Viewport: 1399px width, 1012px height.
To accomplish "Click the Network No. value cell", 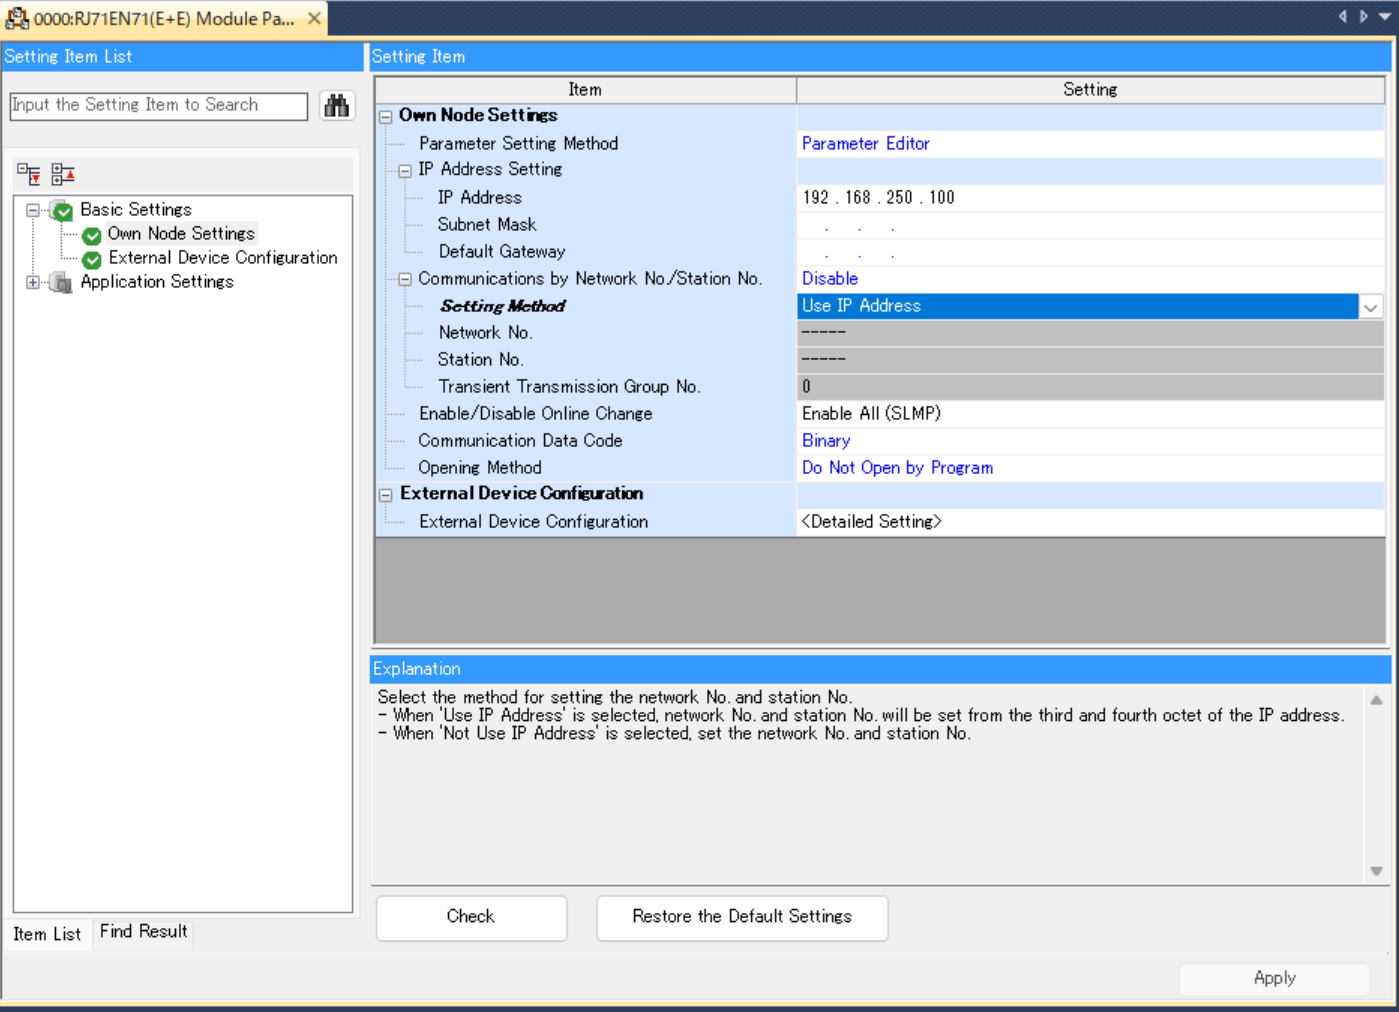I will (1090, 333).
